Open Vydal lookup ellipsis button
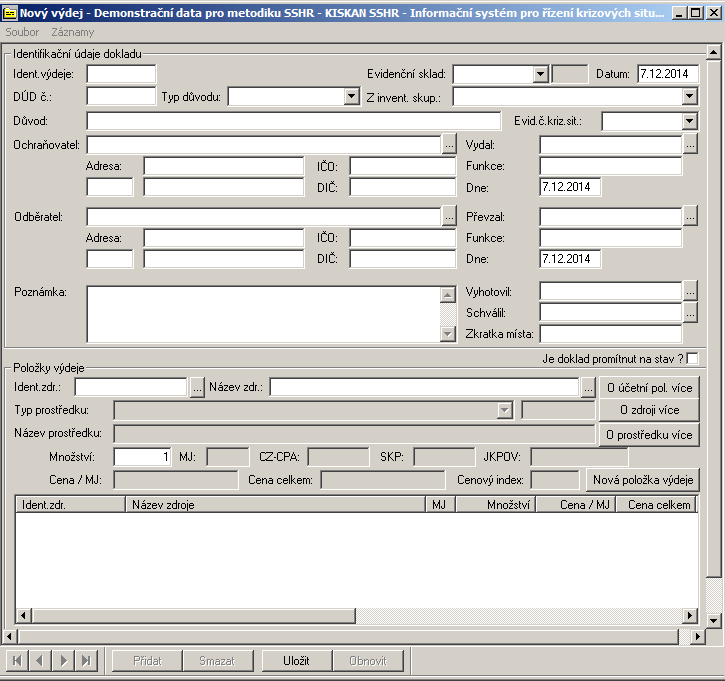Viewport: 725px width, 681px height. tap(690, 145)
